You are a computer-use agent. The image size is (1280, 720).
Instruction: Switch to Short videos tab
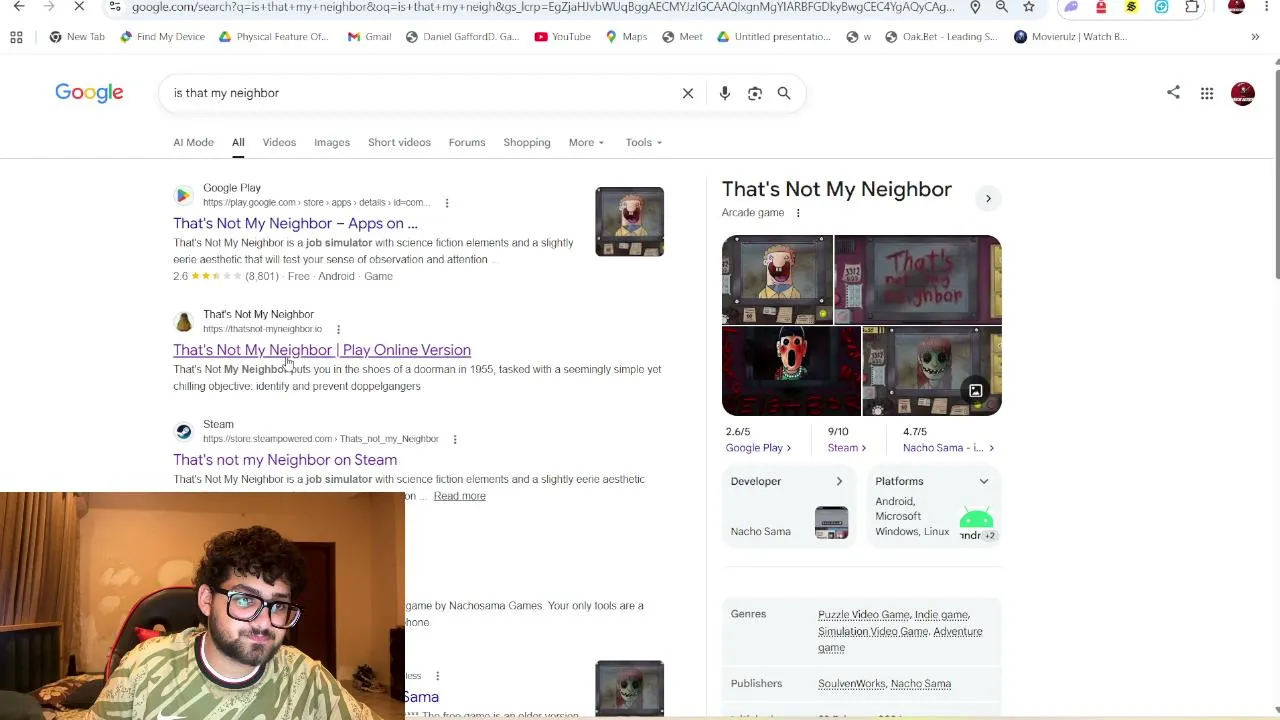[x=399, y=142]
